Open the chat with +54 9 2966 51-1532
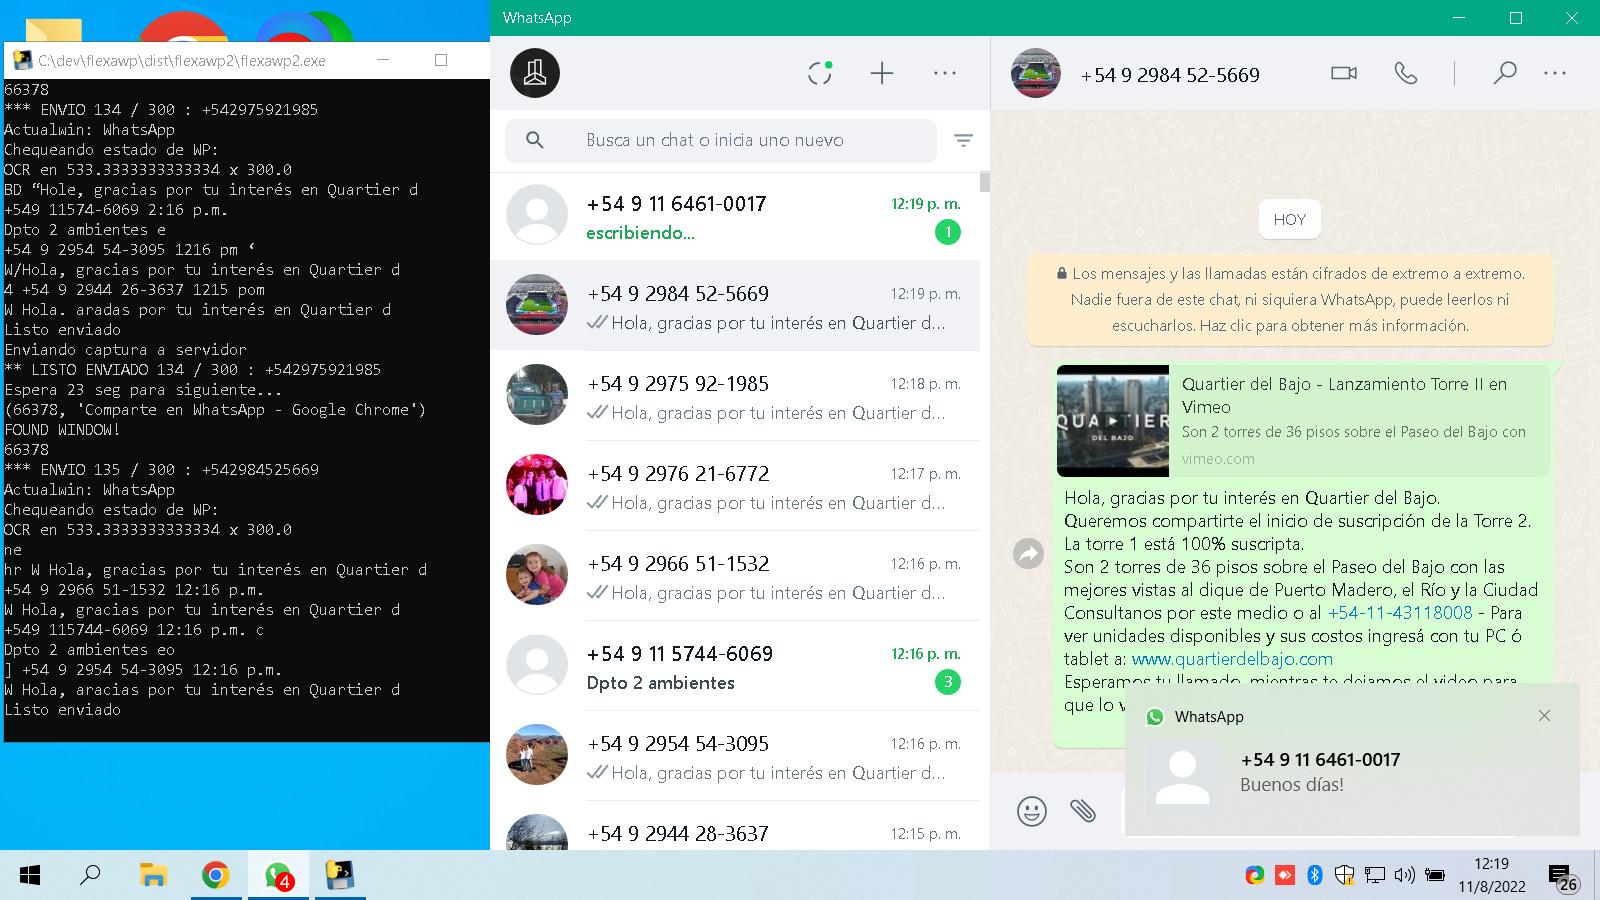 (735, 576)
